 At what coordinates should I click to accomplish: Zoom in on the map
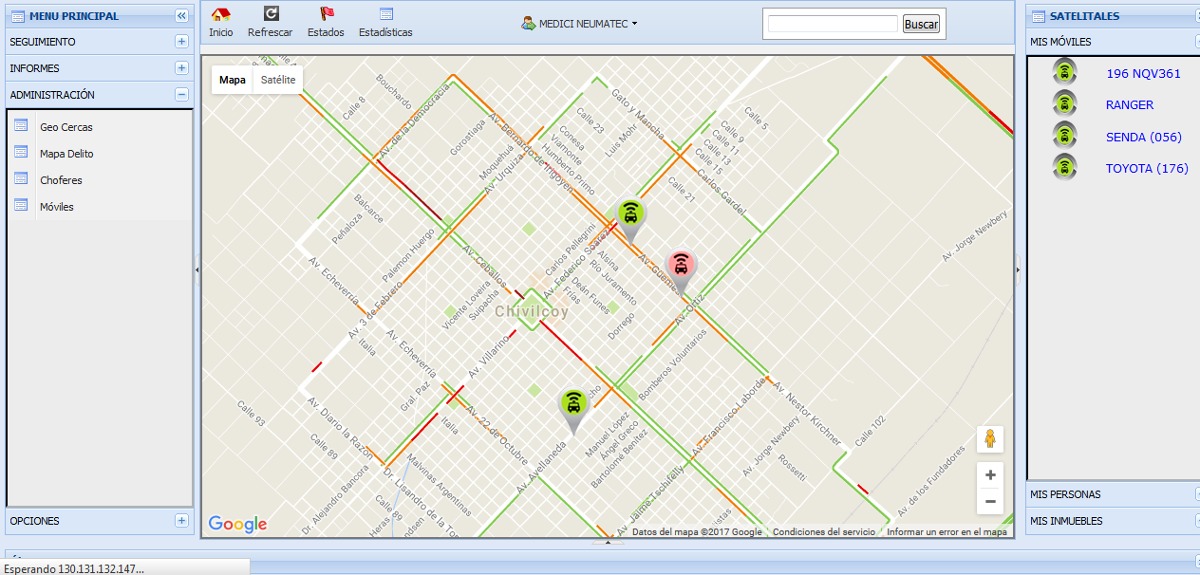coord(990,475)
